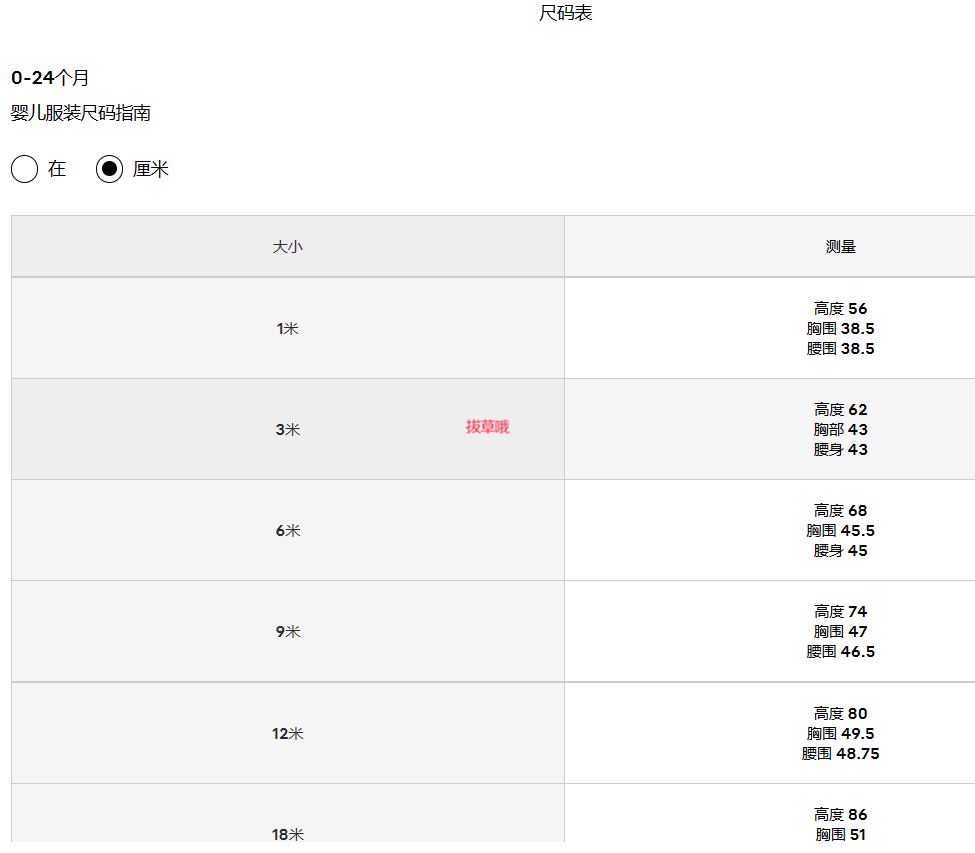Click the 3米 size row cell
Screen dimensions: 975x853
pos(287,430)
